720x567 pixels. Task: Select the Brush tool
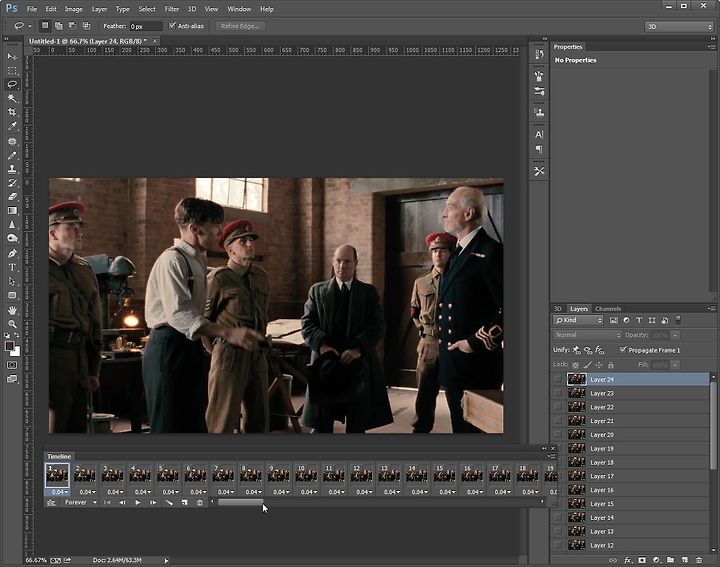click(x=12, y=155)
